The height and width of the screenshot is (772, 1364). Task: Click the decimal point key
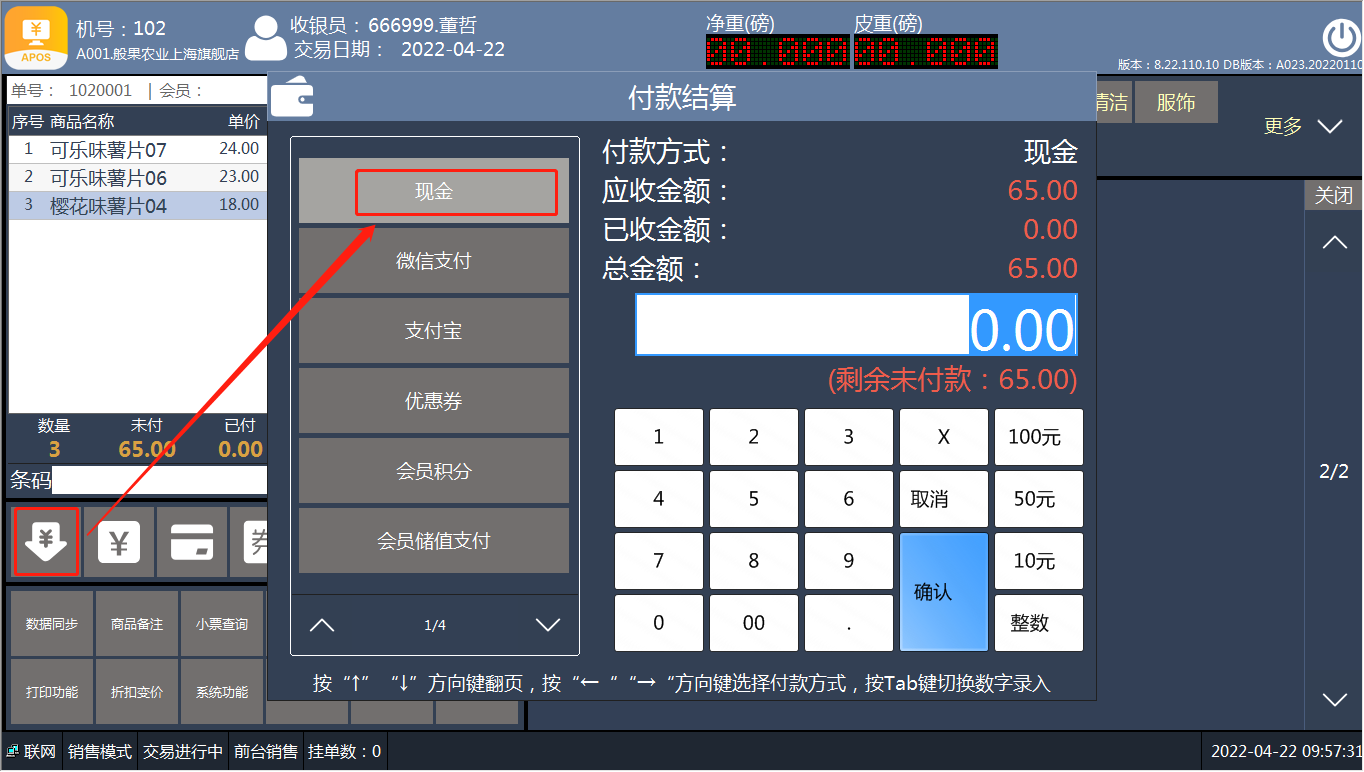pyautogui.click(x=849, y=623)
